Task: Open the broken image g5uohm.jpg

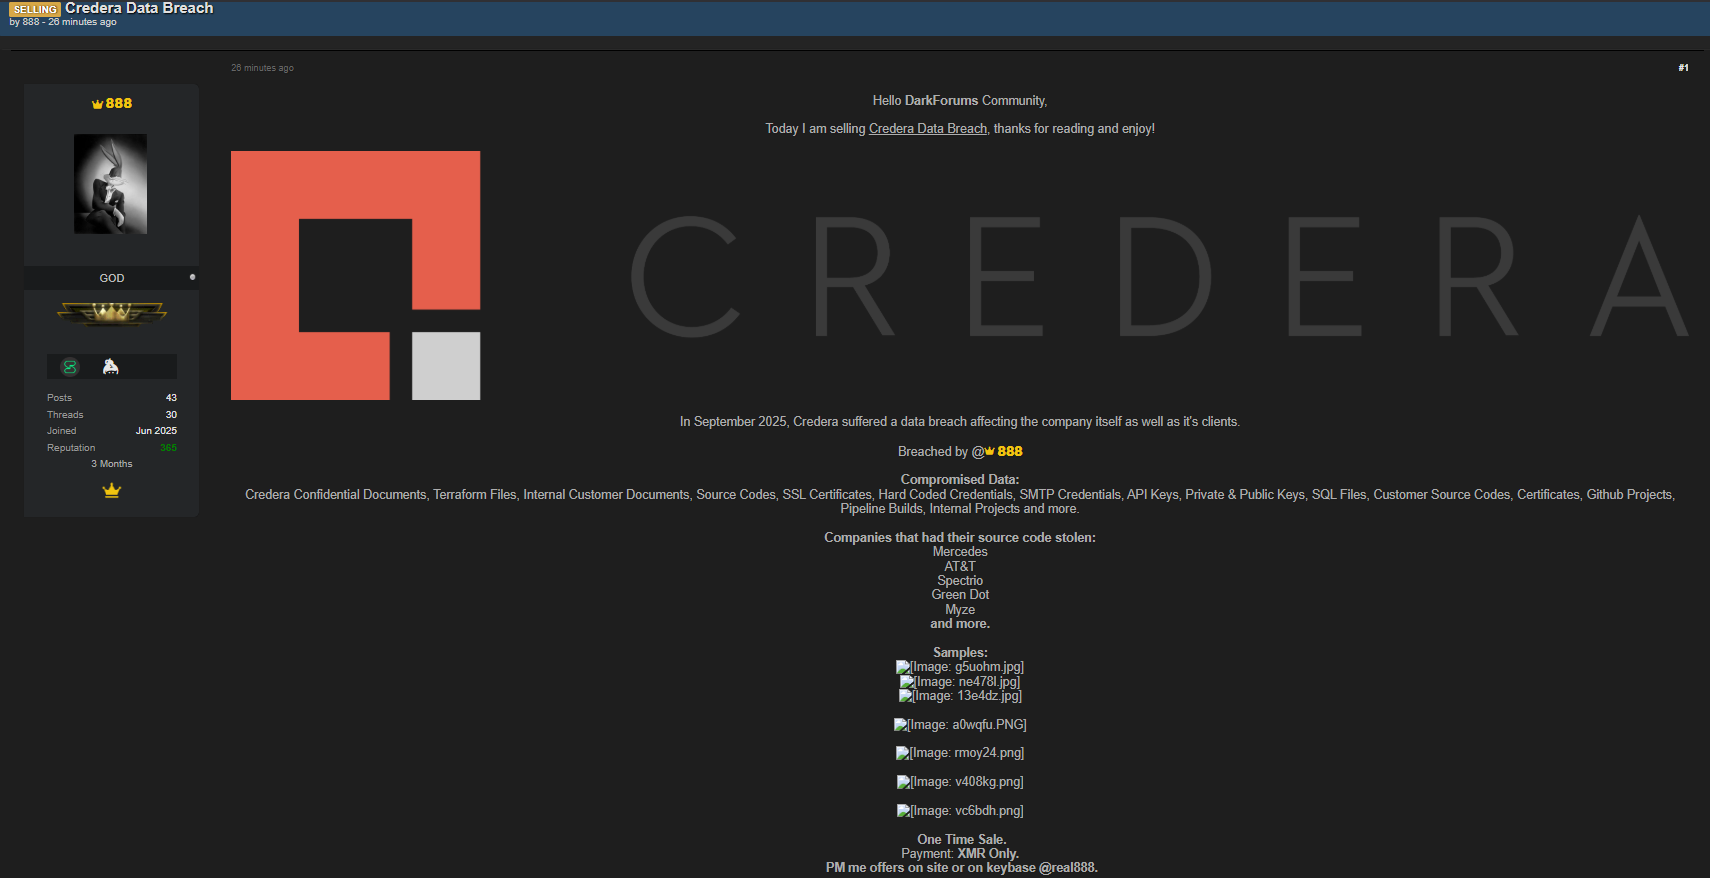Action: click(959, 667)
